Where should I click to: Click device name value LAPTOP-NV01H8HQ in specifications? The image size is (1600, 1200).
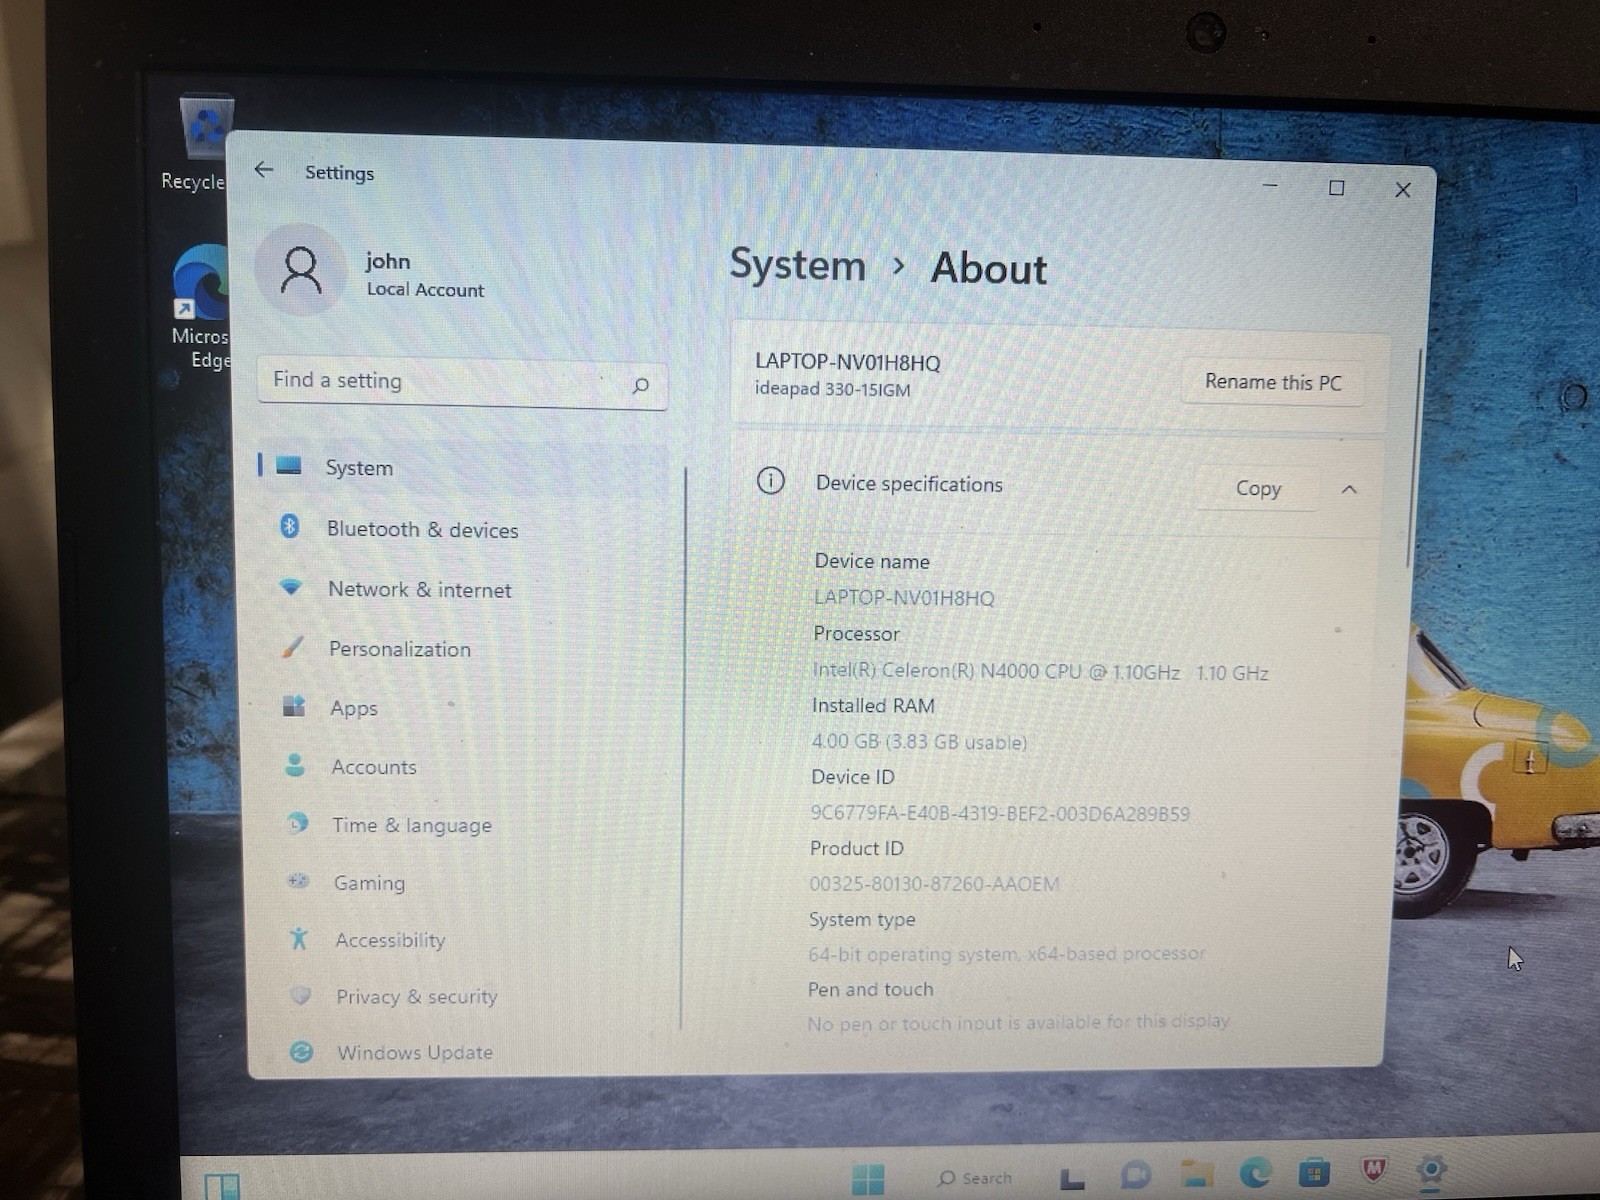904,598
